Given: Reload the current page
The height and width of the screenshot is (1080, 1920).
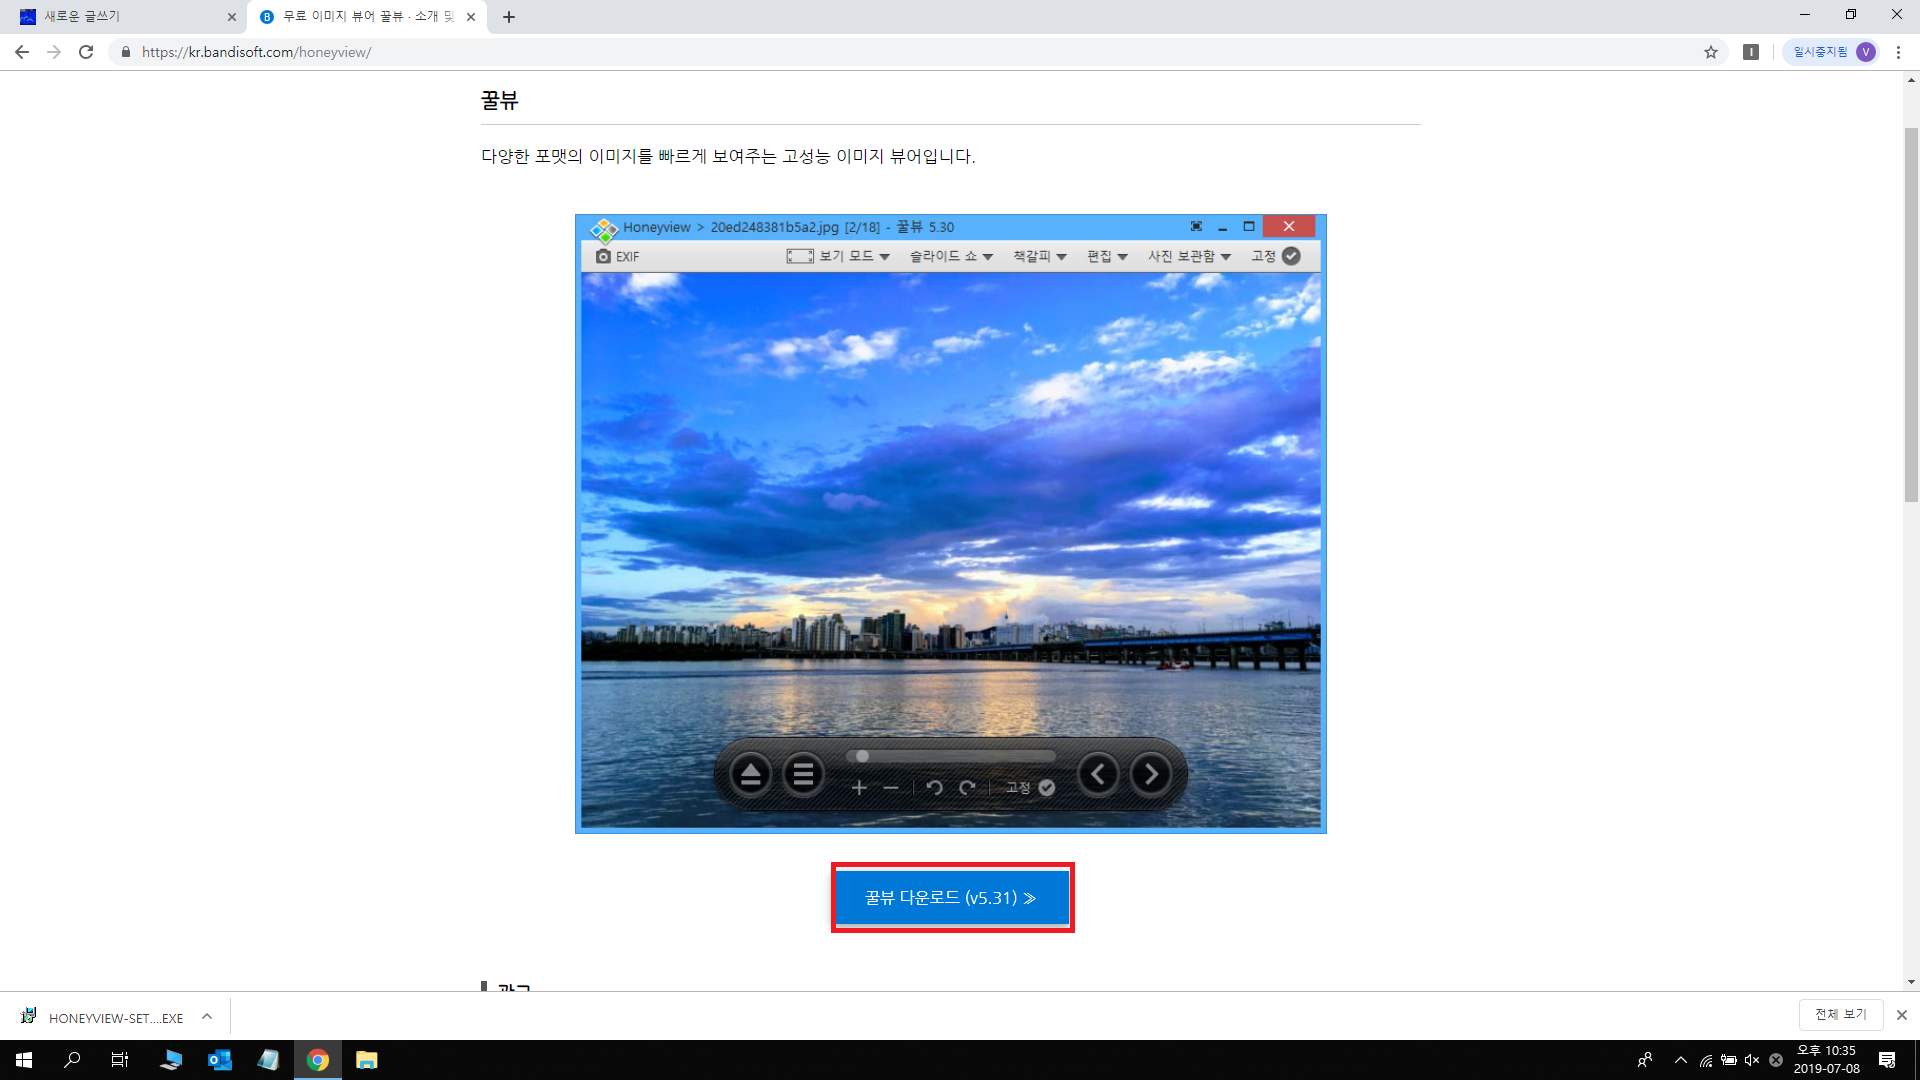Looking at the screenshot, I should click(86, 52).
